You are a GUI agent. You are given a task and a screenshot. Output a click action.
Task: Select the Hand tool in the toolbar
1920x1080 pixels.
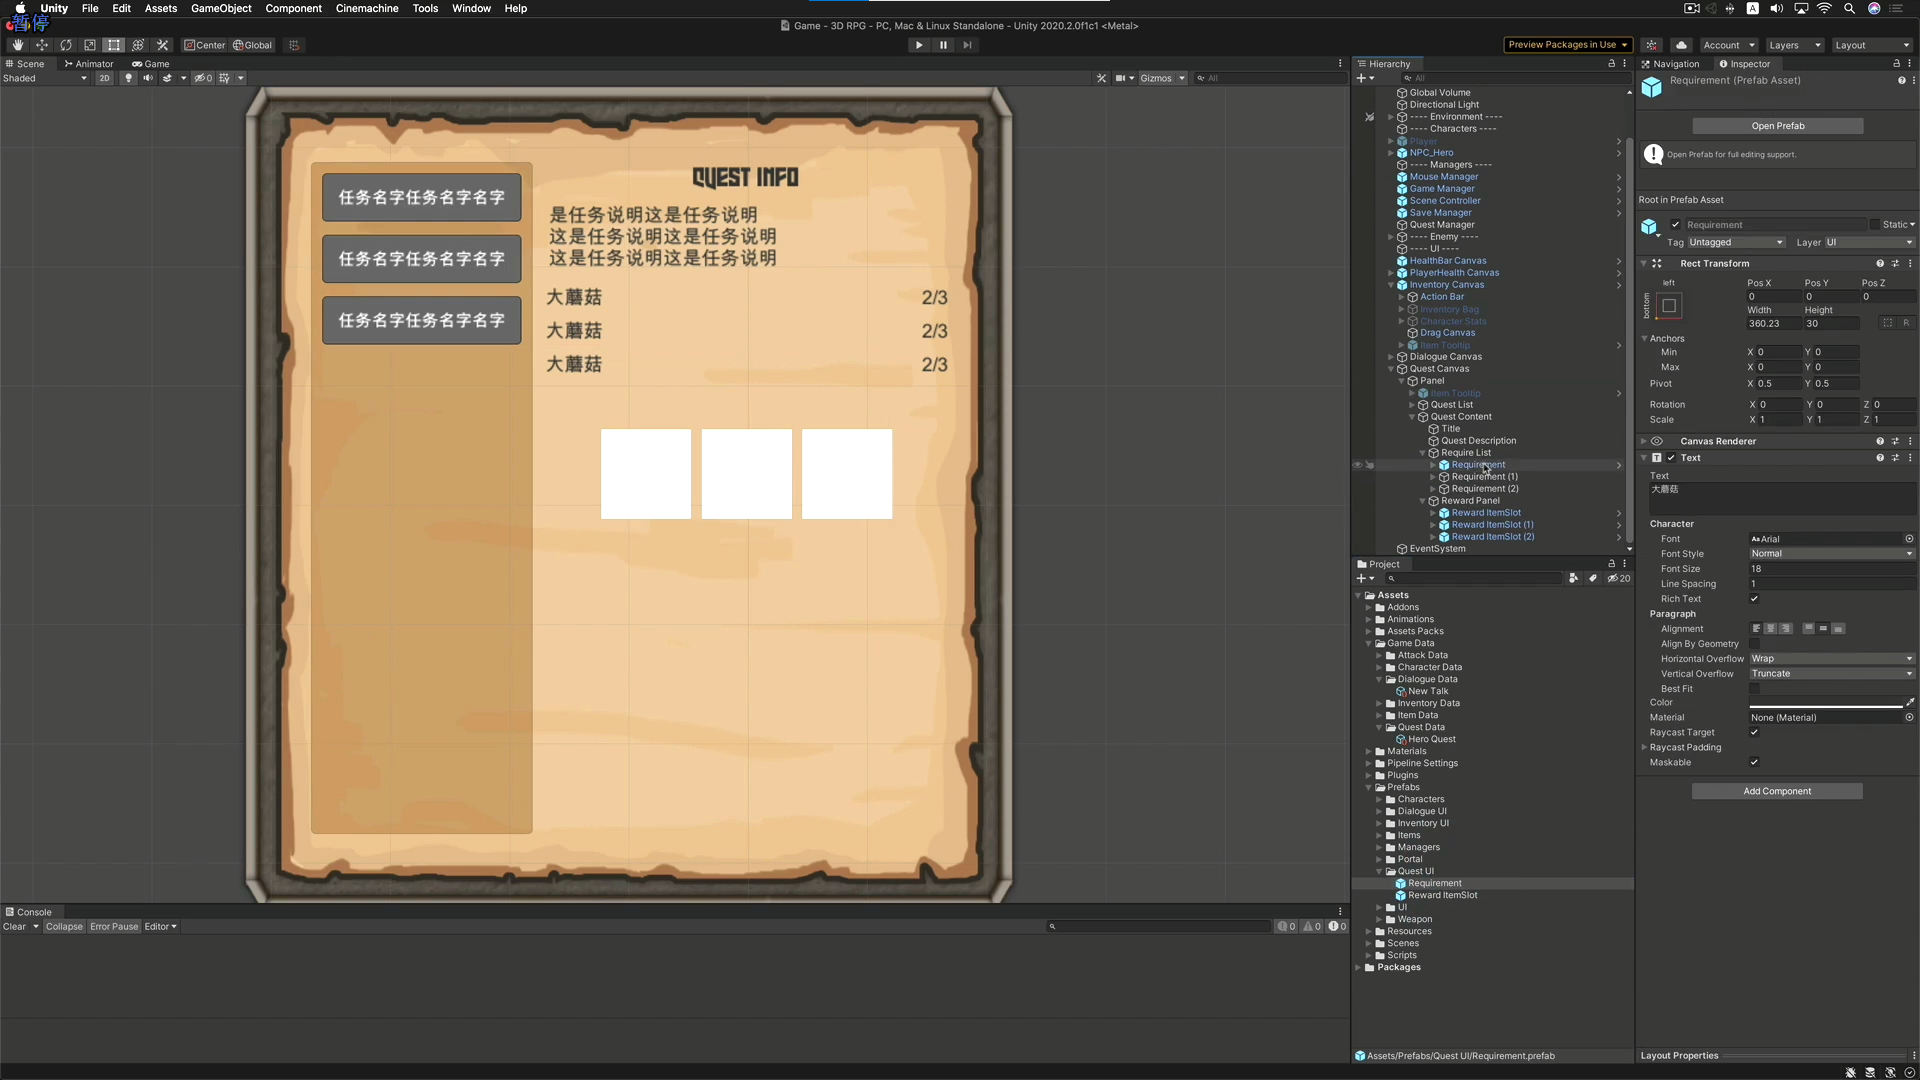(17, 45)
